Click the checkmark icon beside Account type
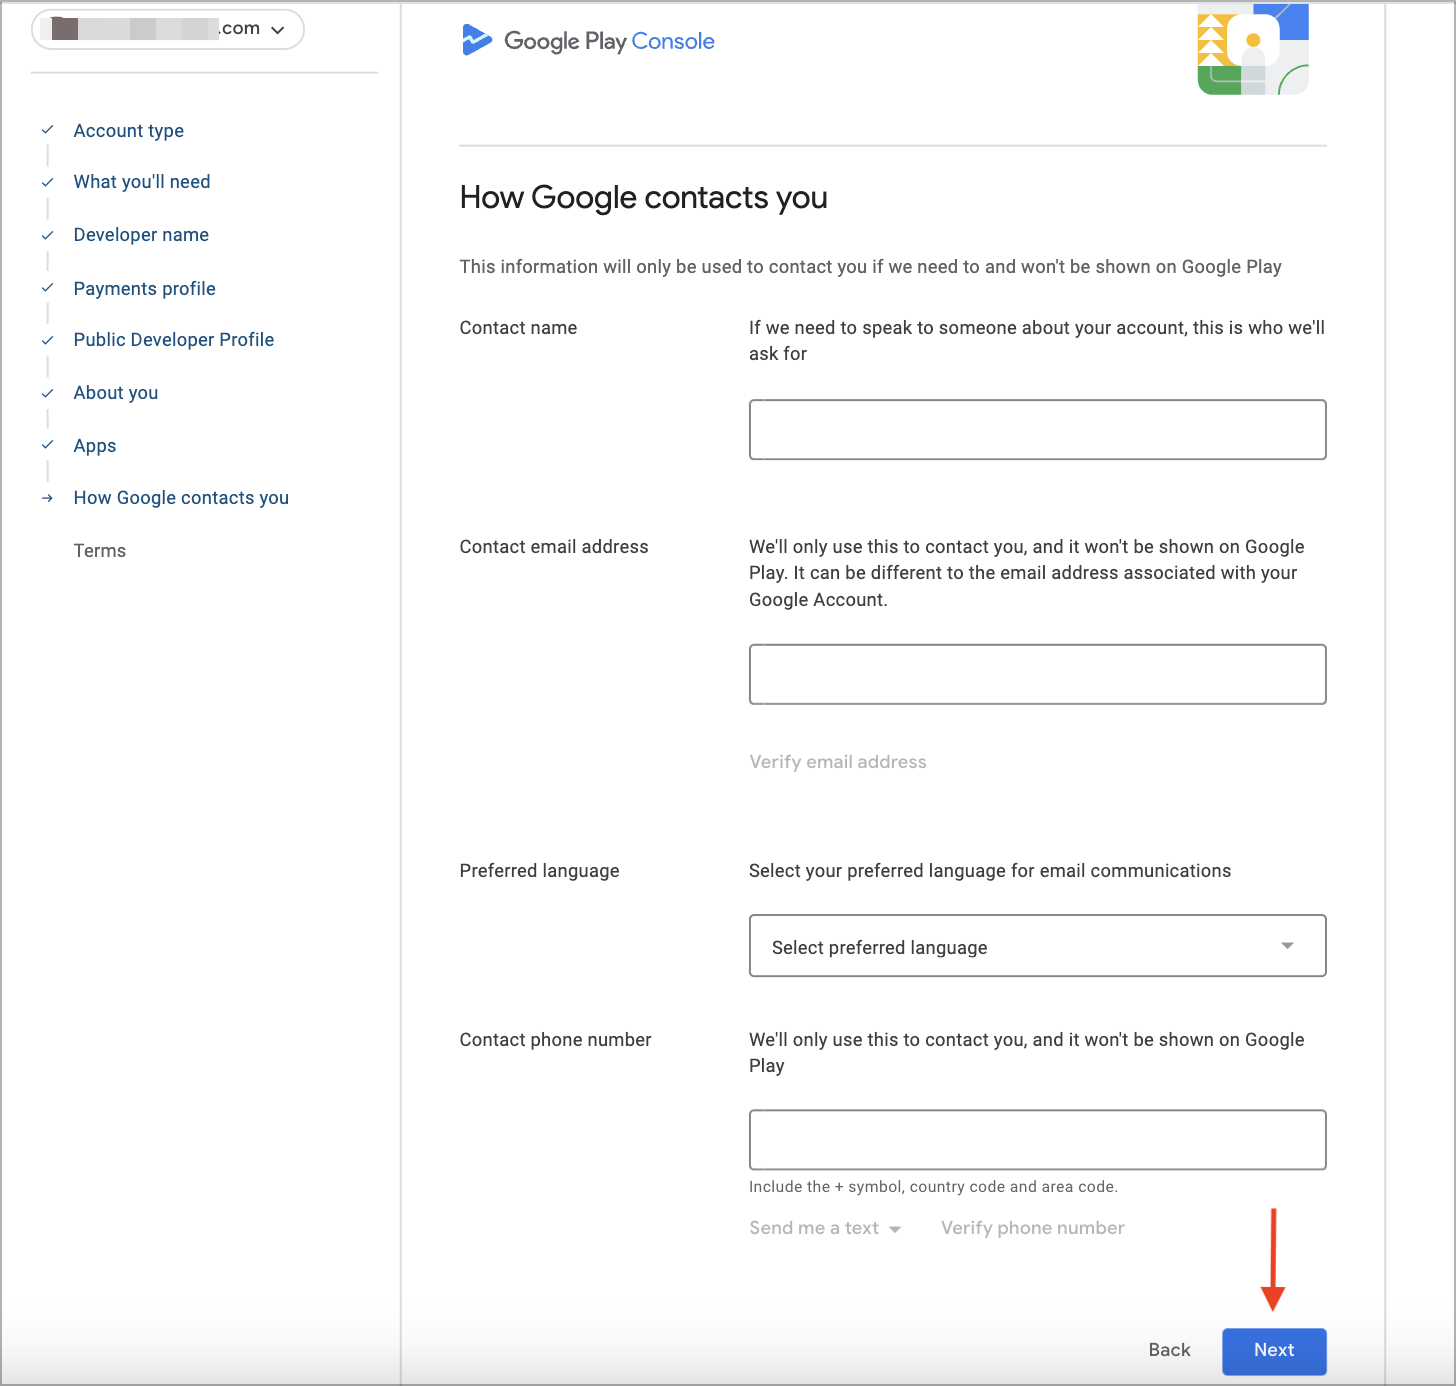1456x1386 pixels. (47, 130)
